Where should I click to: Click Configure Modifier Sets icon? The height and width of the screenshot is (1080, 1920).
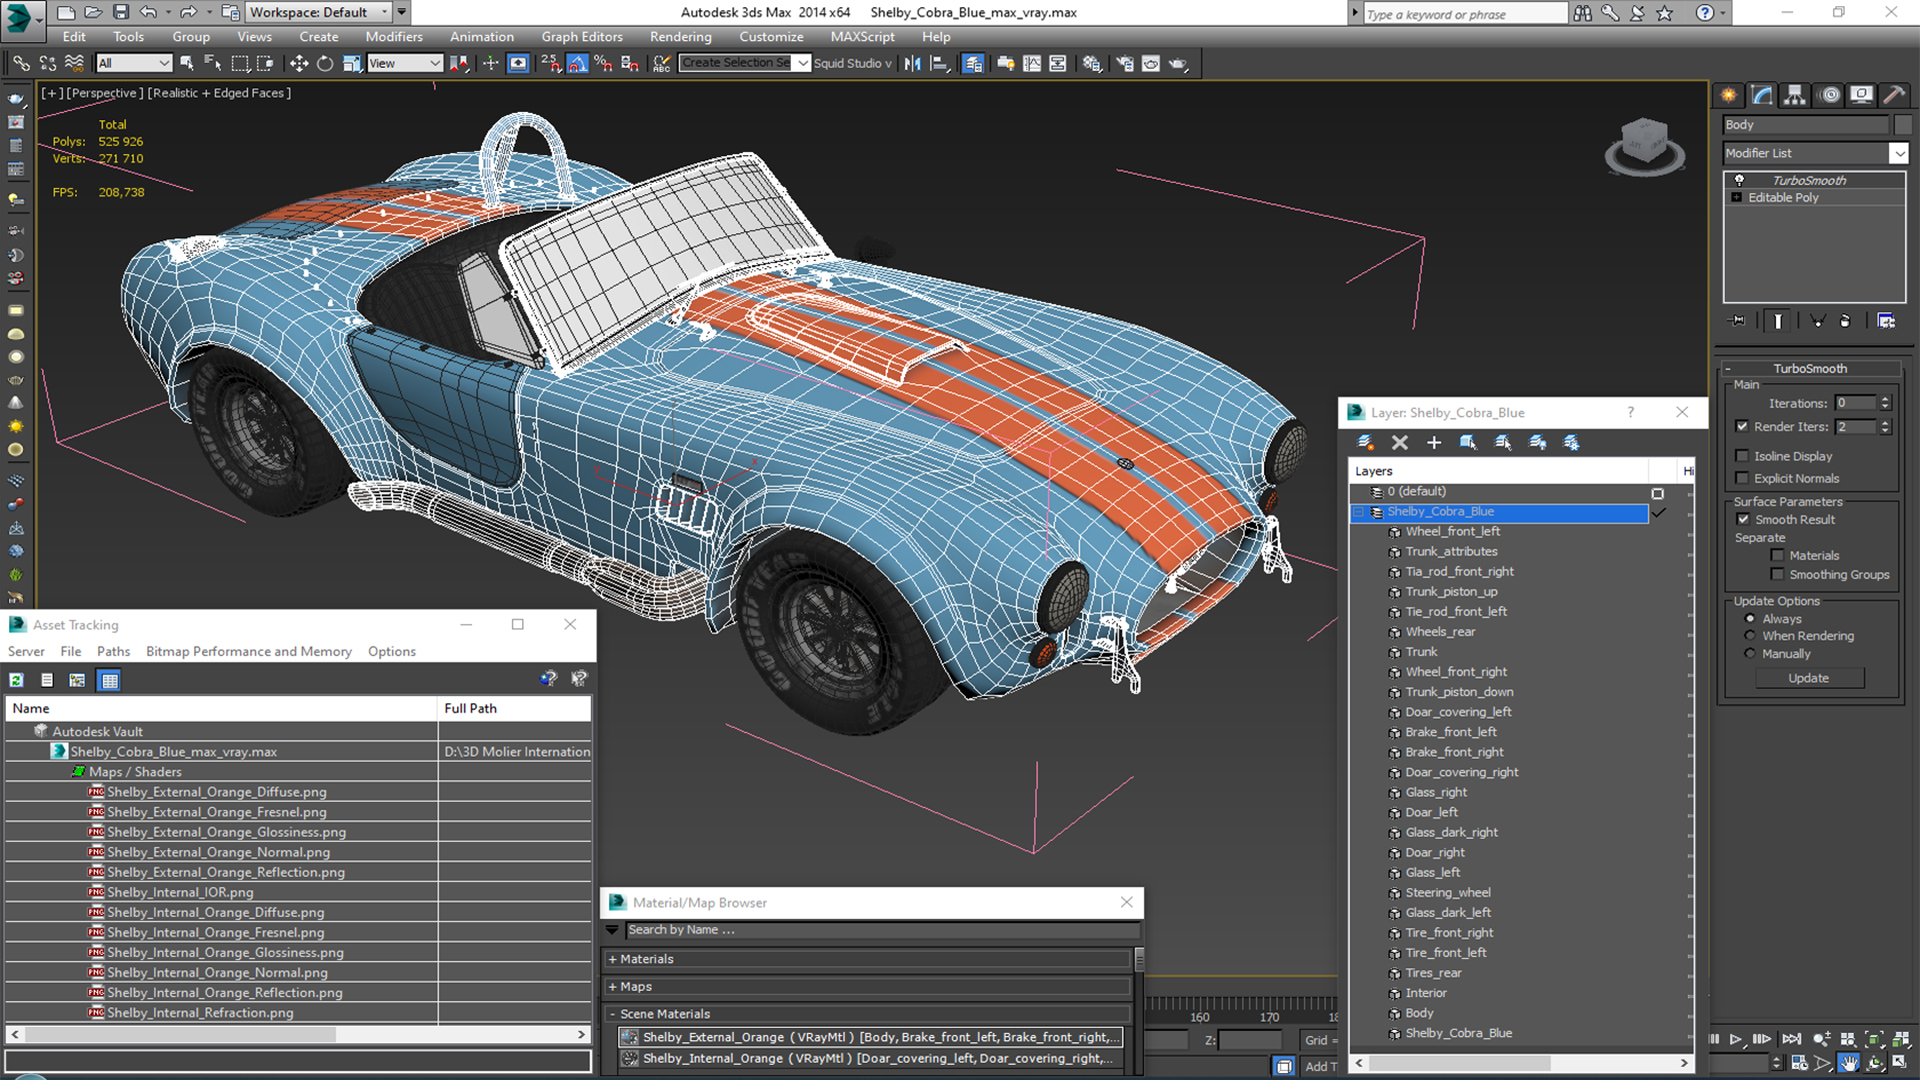[1886, 321]
